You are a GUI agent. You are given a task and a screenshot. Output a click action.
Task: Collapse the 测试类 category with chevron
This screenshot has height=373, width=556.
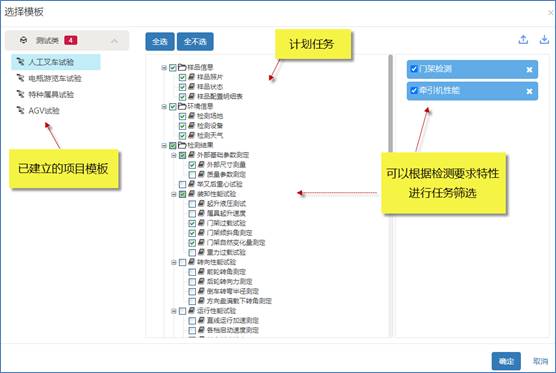click(x=114, y=41)
